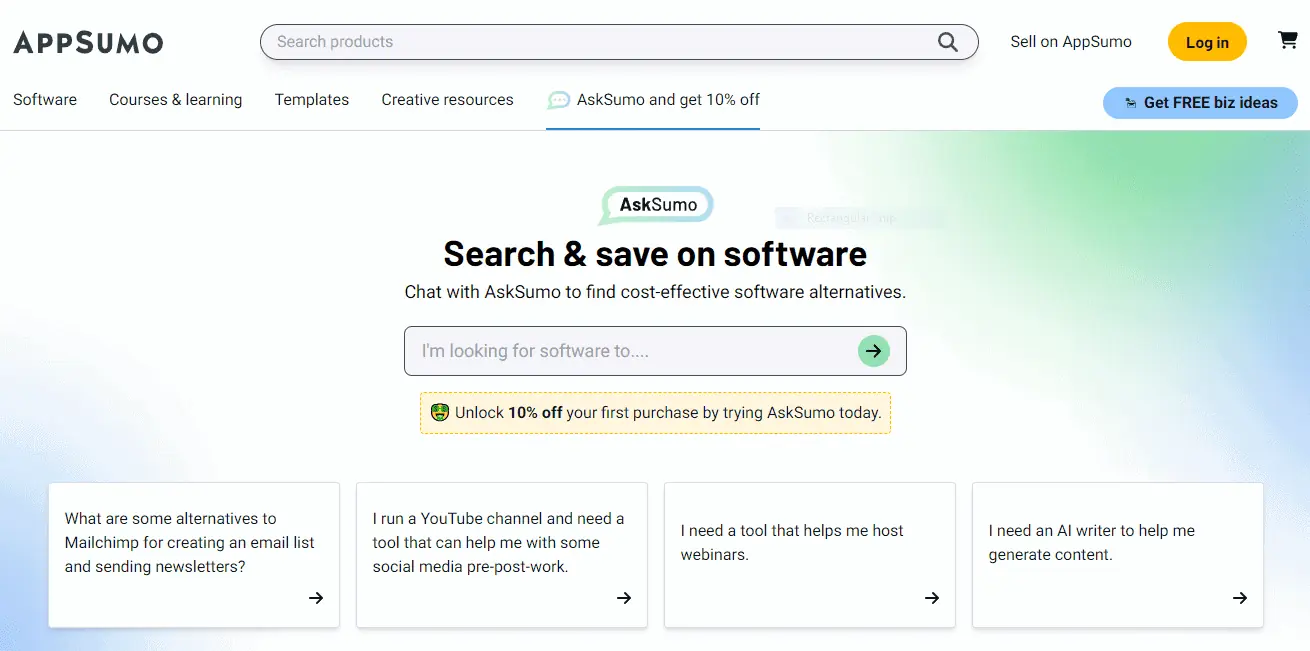Click arrow on host webinars card
Image resolution: width=1310 pixels, height=651 pixels.
click(x=932, y=598)
